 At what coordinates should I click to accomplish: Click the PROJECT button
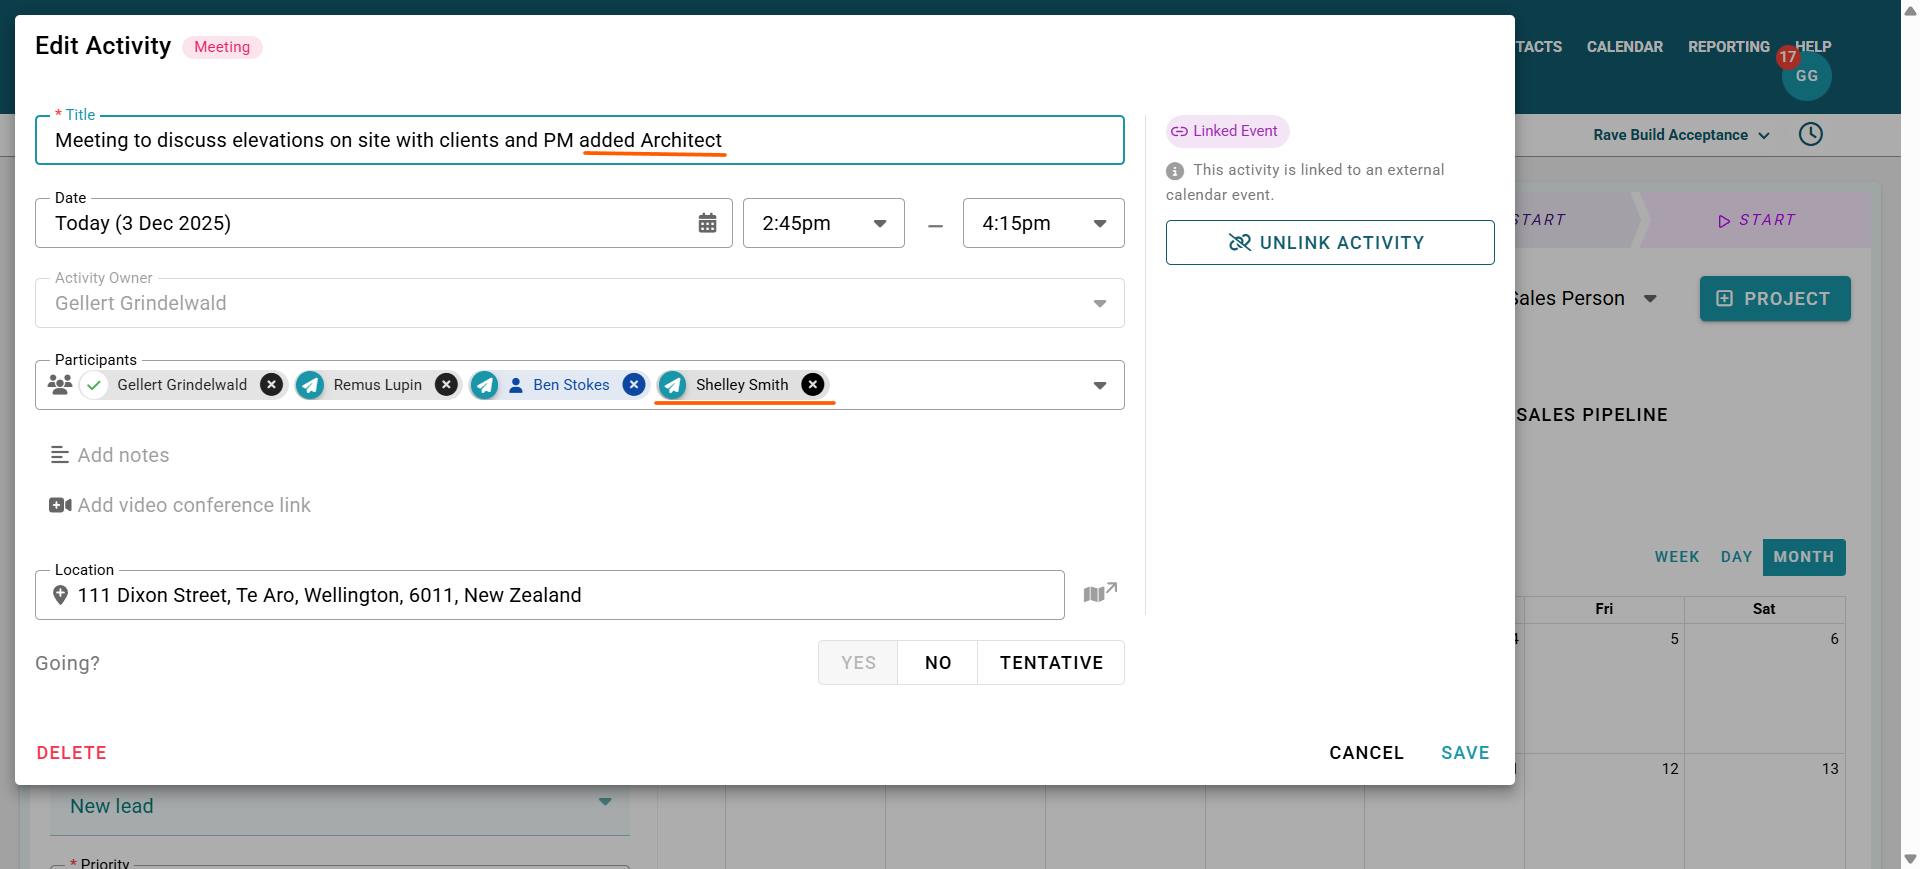tap(1775, 299)
